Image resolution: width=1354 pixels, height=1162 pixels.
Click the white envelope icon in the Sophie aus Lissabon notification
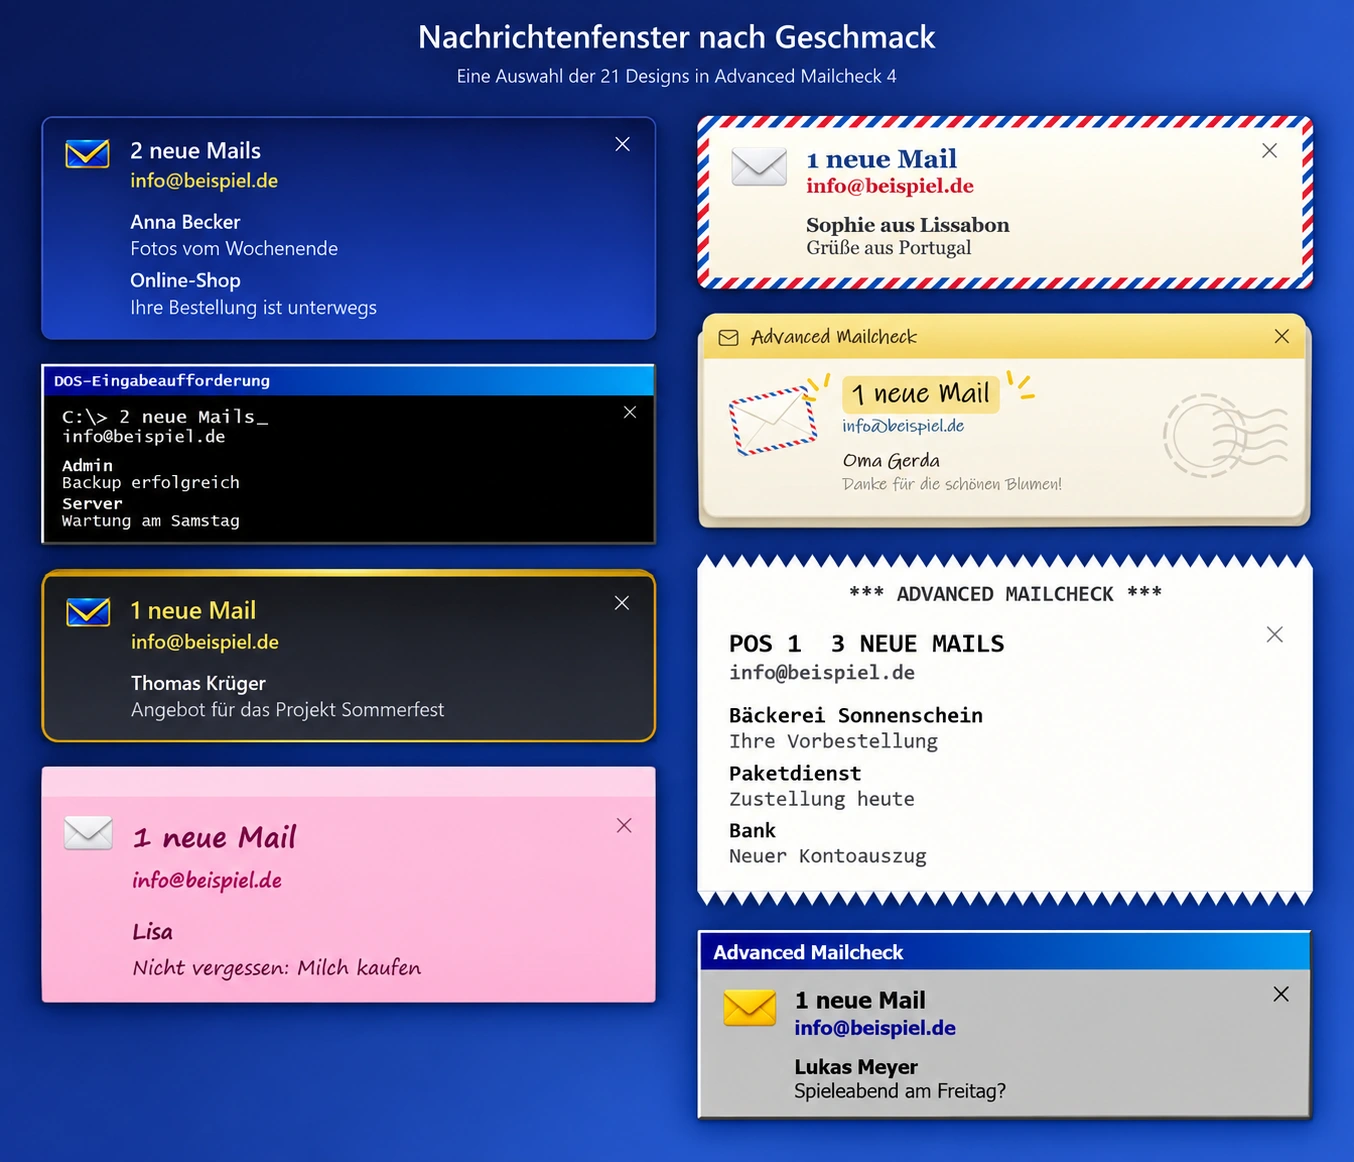[759, 166]
